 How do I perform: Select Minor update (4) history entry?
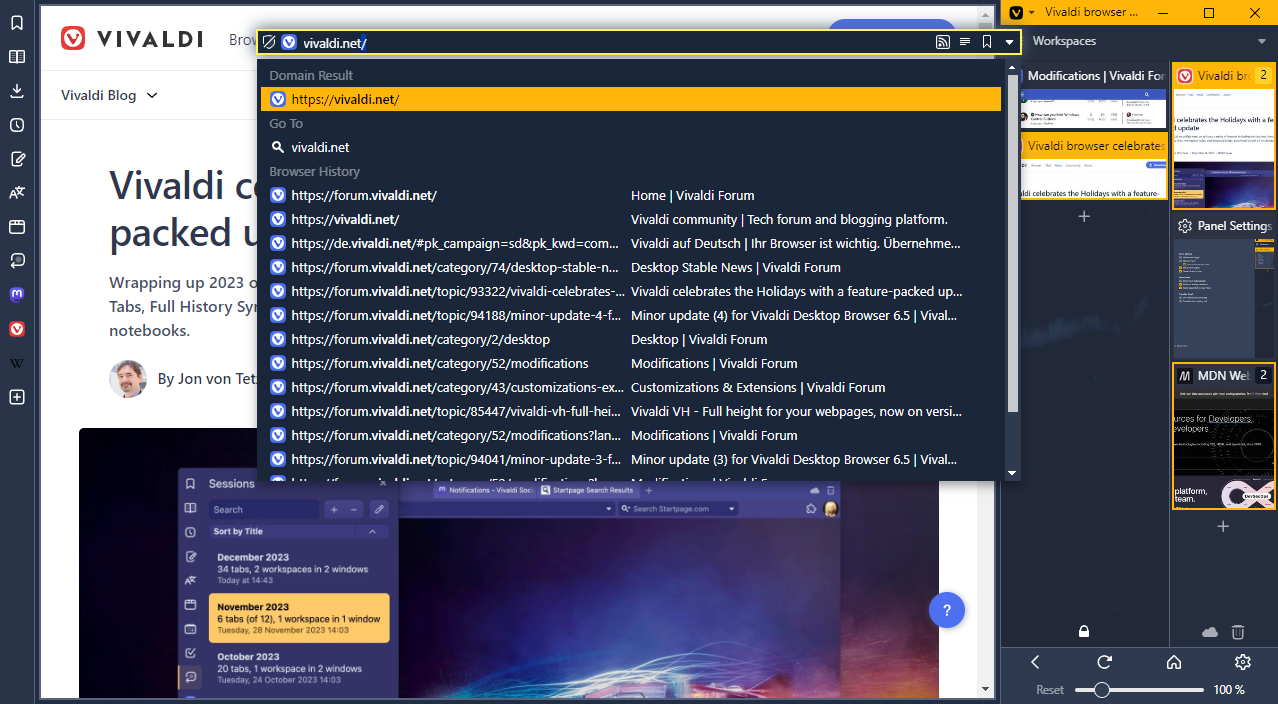tap(631, 315)
